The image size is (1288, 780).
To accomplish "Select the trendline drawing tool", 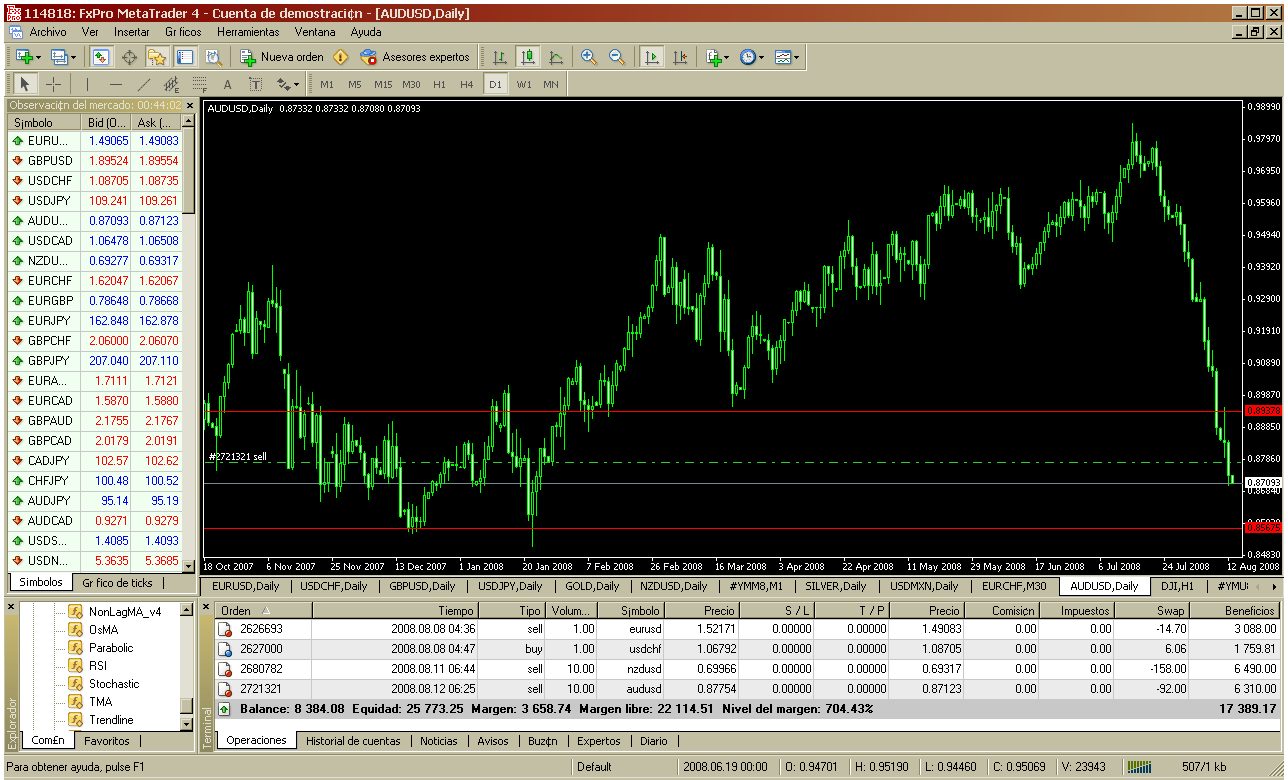I will 143,84.
